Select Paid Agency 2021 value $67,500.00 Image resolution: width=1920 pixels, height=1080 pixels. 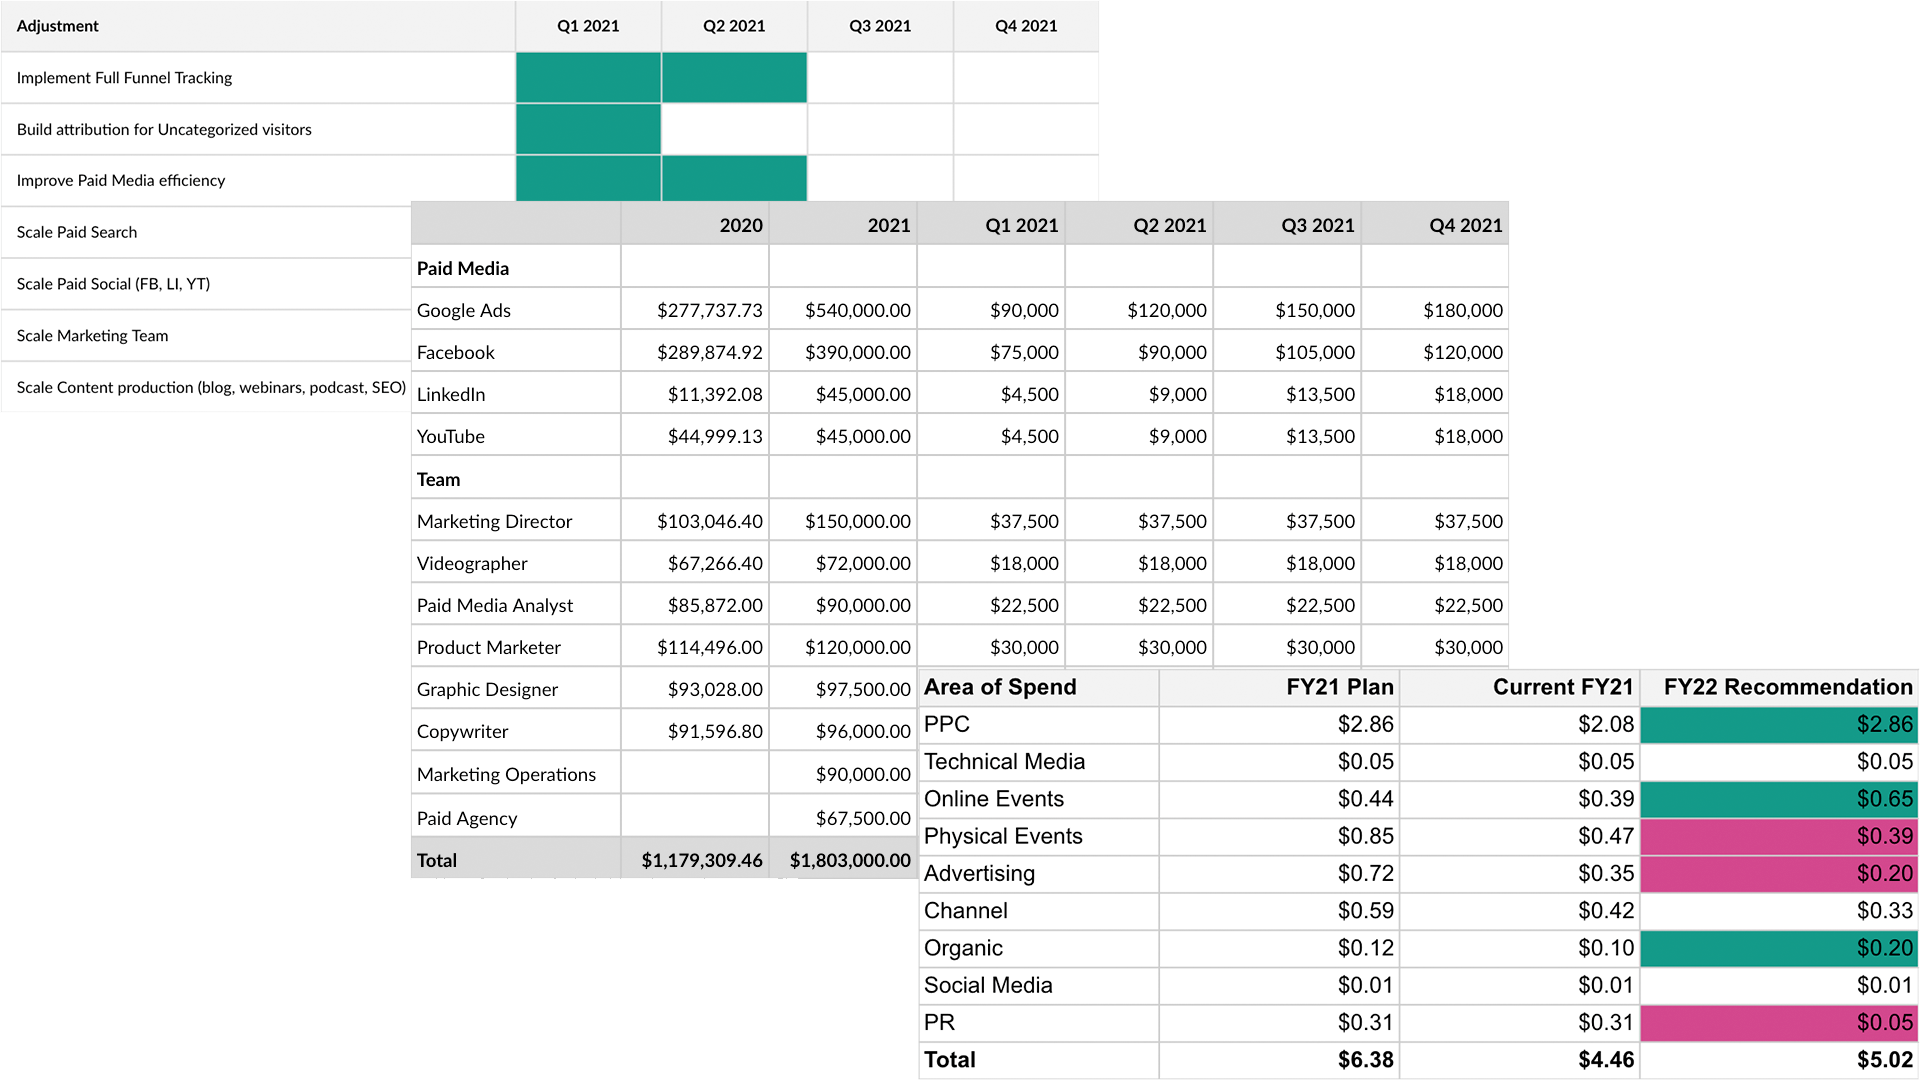863,818
